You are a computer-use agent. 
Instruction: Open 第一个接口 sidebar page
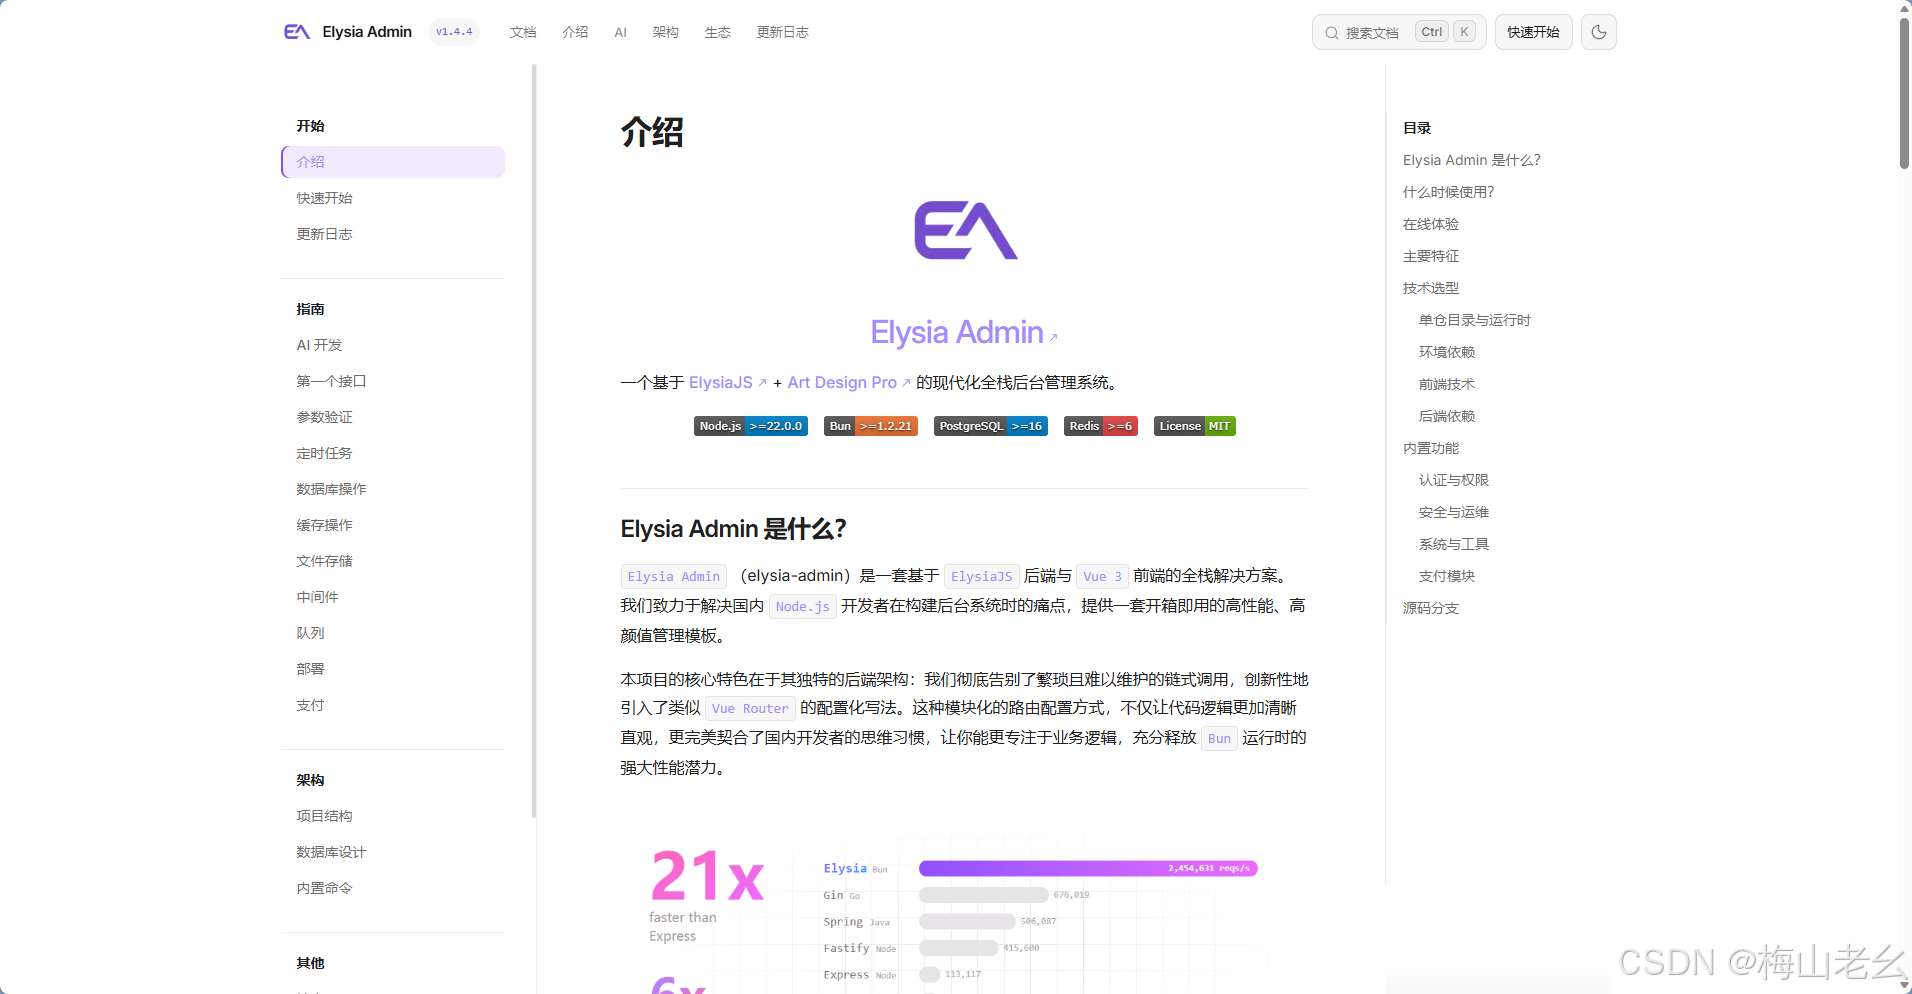coord(331,381)
